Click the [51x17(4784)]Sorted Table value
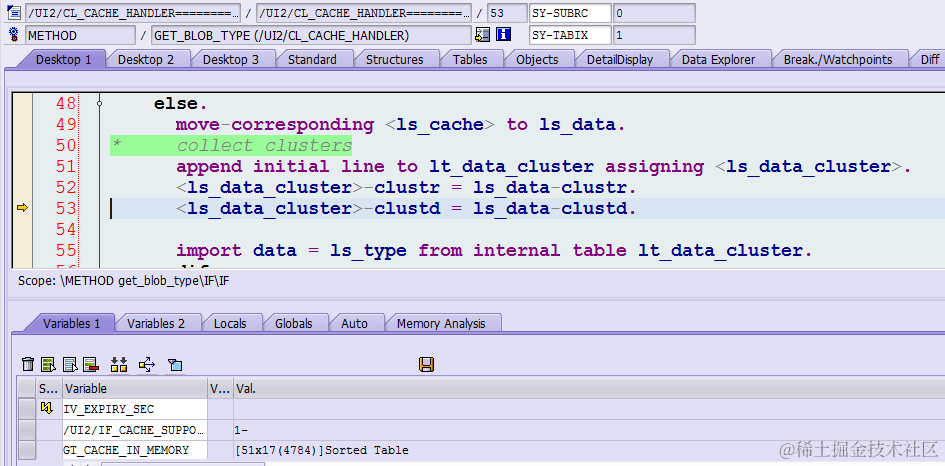The image size is (945, 466). [322, 450]
